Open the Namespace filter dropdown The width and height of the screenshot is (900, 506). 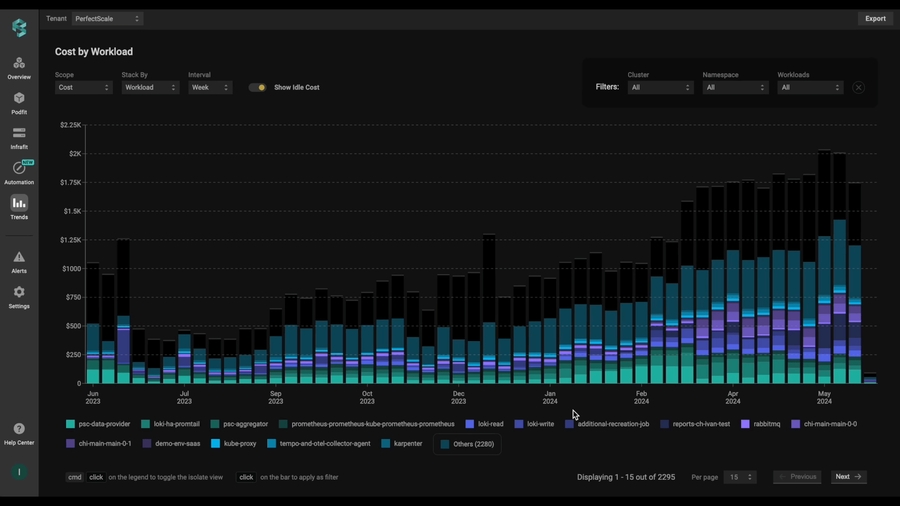735,88
